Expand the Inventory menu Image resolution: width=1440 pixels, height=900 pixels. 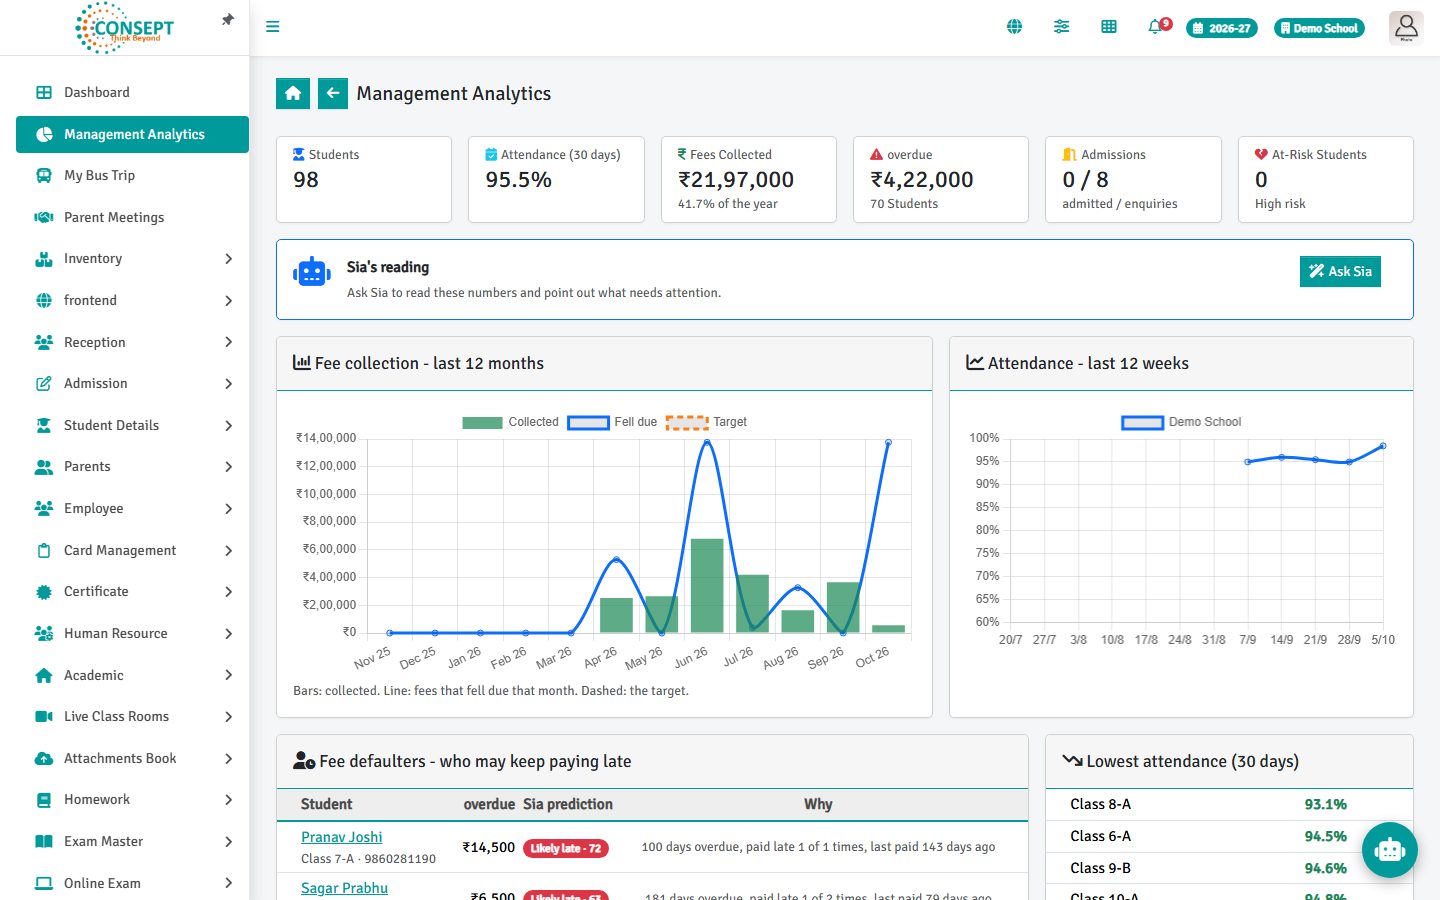pyautogui.click(x=132, y=259)
